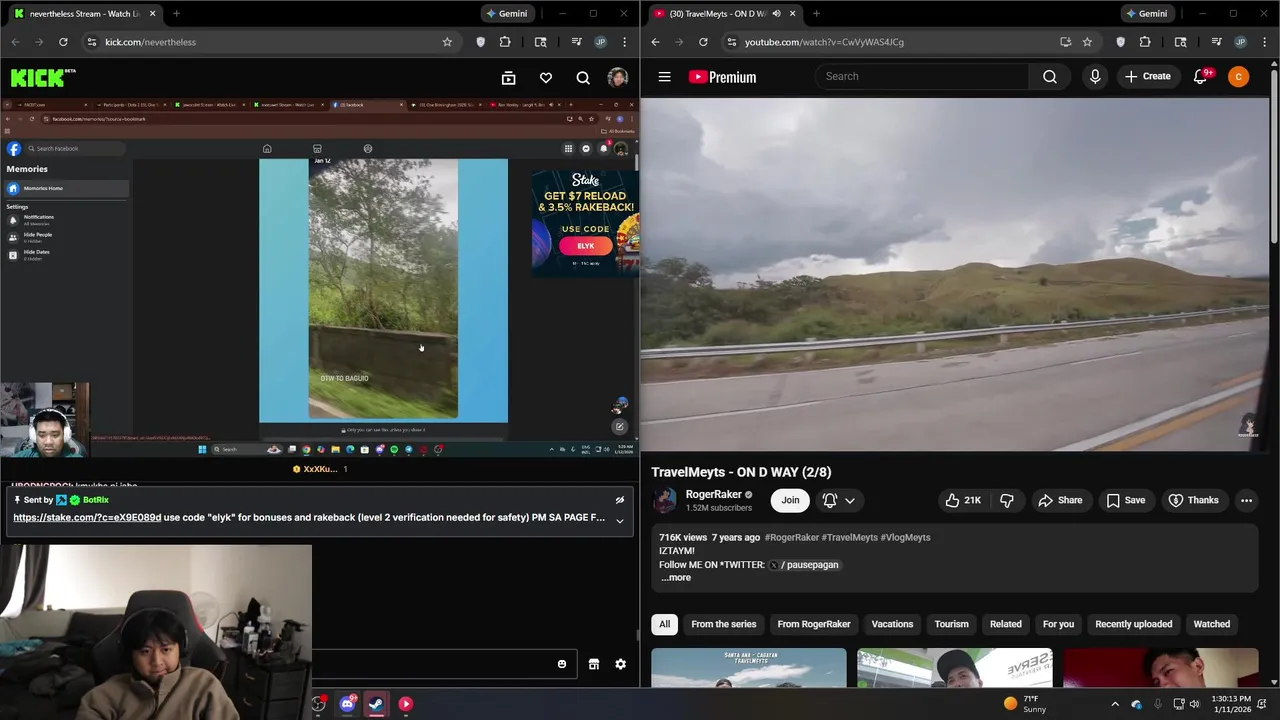Reload the YouTube page
The image size is (1280, 720).
[703, 42]
